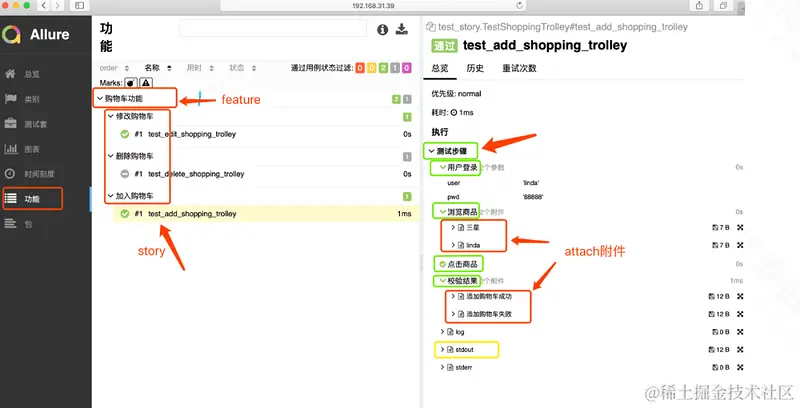
Task: Sort the tree by 名称 column
Action: click(x=158, y=68)
